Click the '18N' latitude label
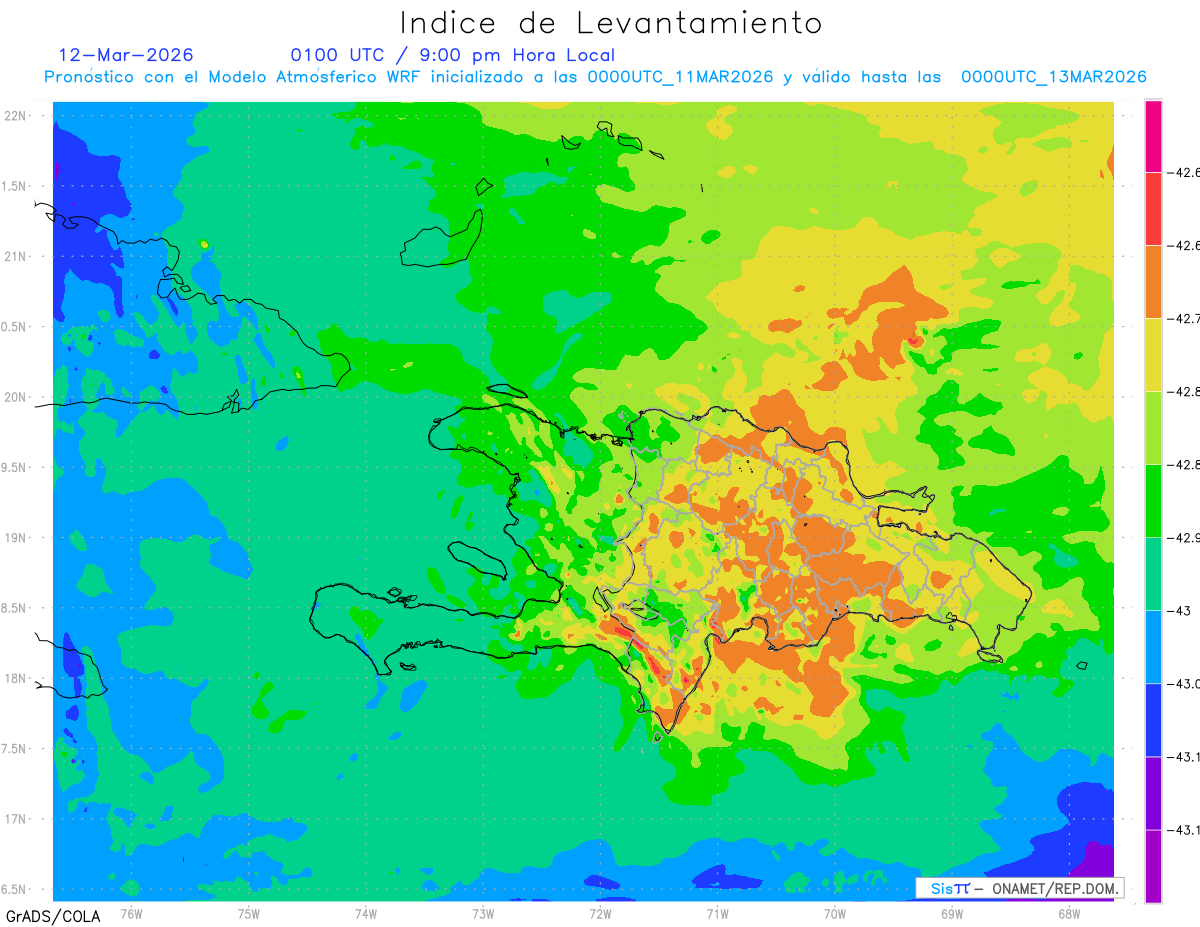1200x927 pixels. pyautogui.click(x=17, y=679)
